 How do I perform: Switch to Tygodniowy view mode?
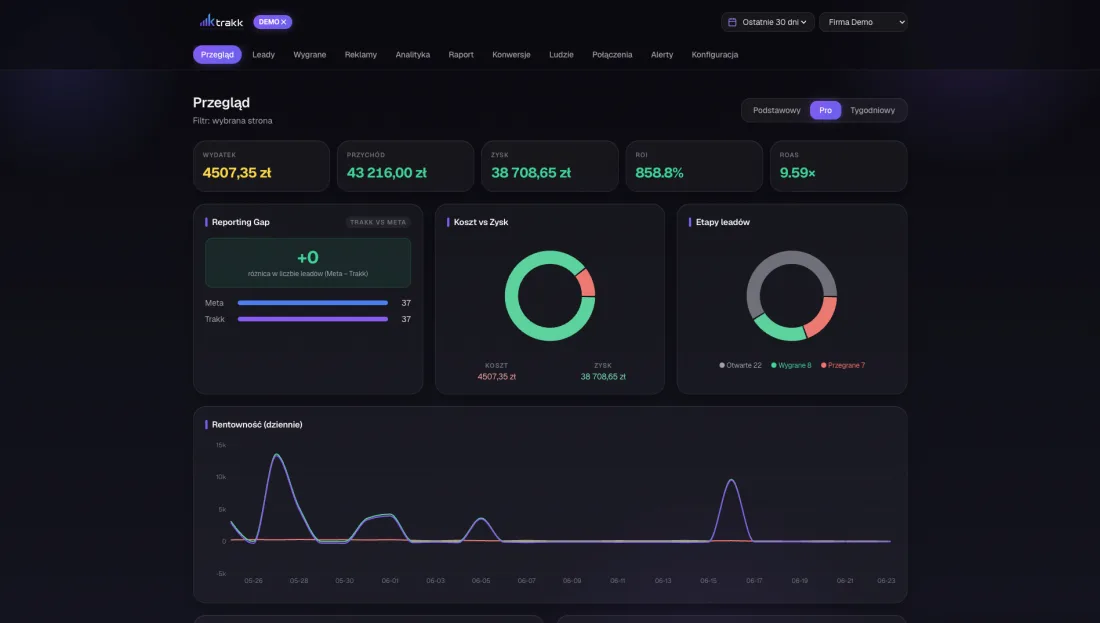click(x=872, y=110)
